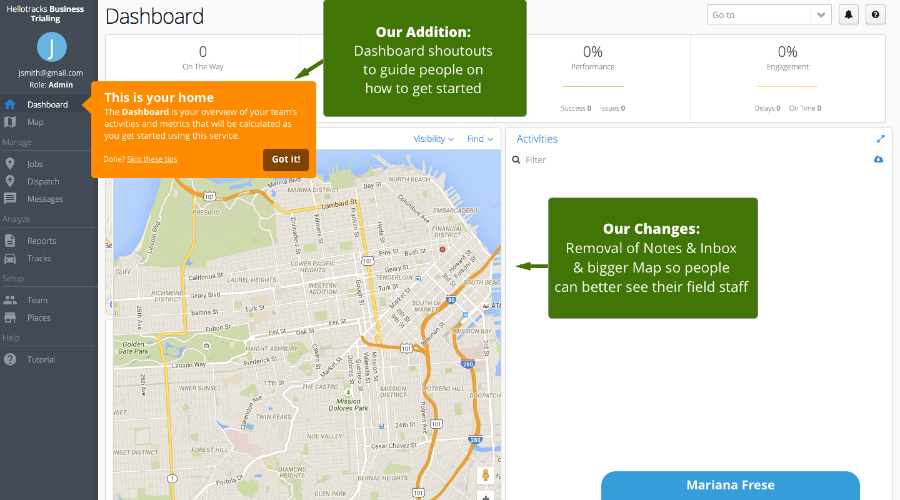Click the Street View pegman icon on map
Image resolution: width=900 pixels, height=500 pixels.
coord(486,475)
